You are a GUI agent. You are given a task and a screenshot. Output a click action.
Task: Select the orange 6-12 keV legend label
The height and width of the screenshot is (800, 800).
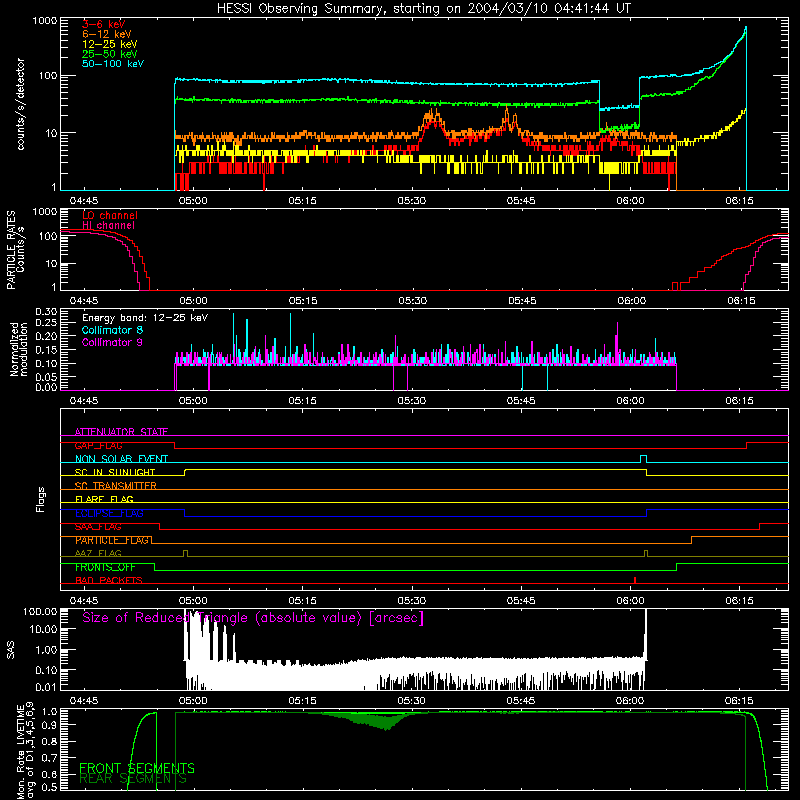pos(107,34)
